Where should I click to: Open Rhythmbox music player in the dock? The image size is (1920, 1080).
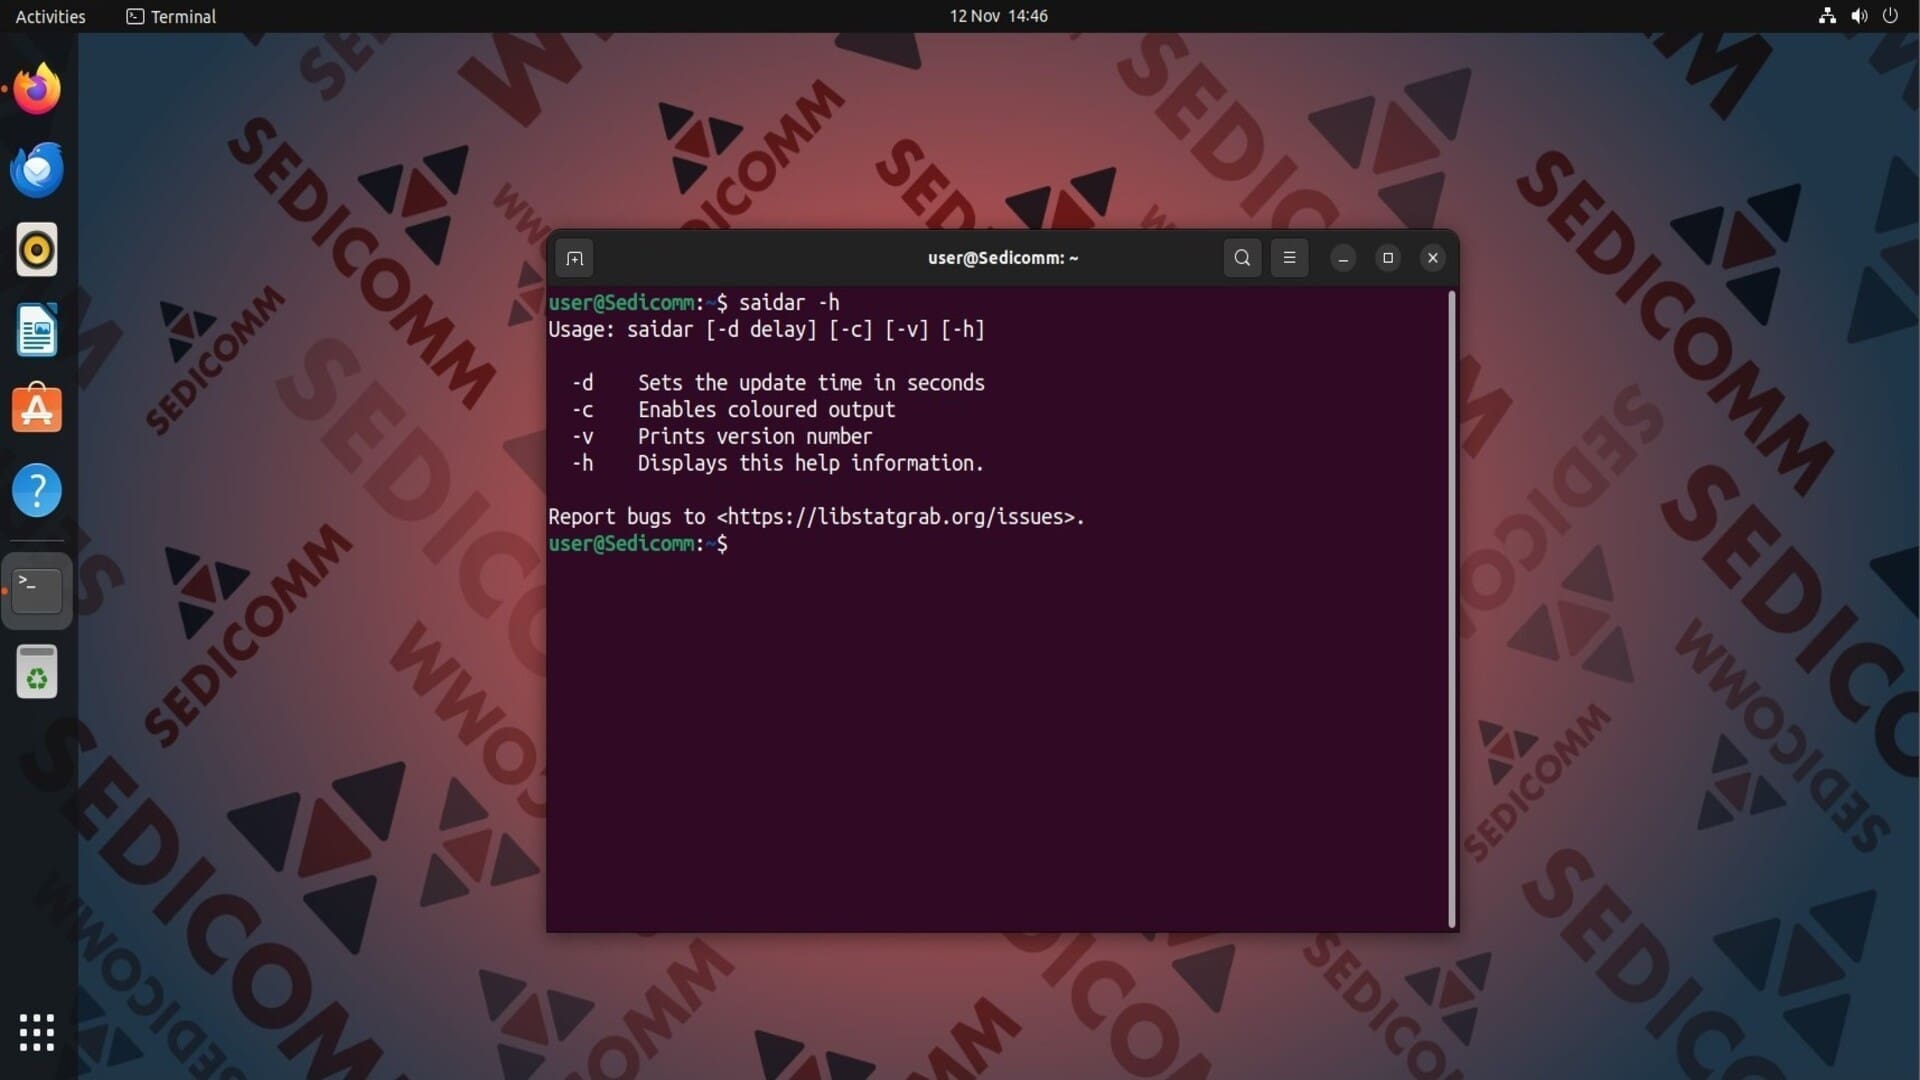(37, 249)
